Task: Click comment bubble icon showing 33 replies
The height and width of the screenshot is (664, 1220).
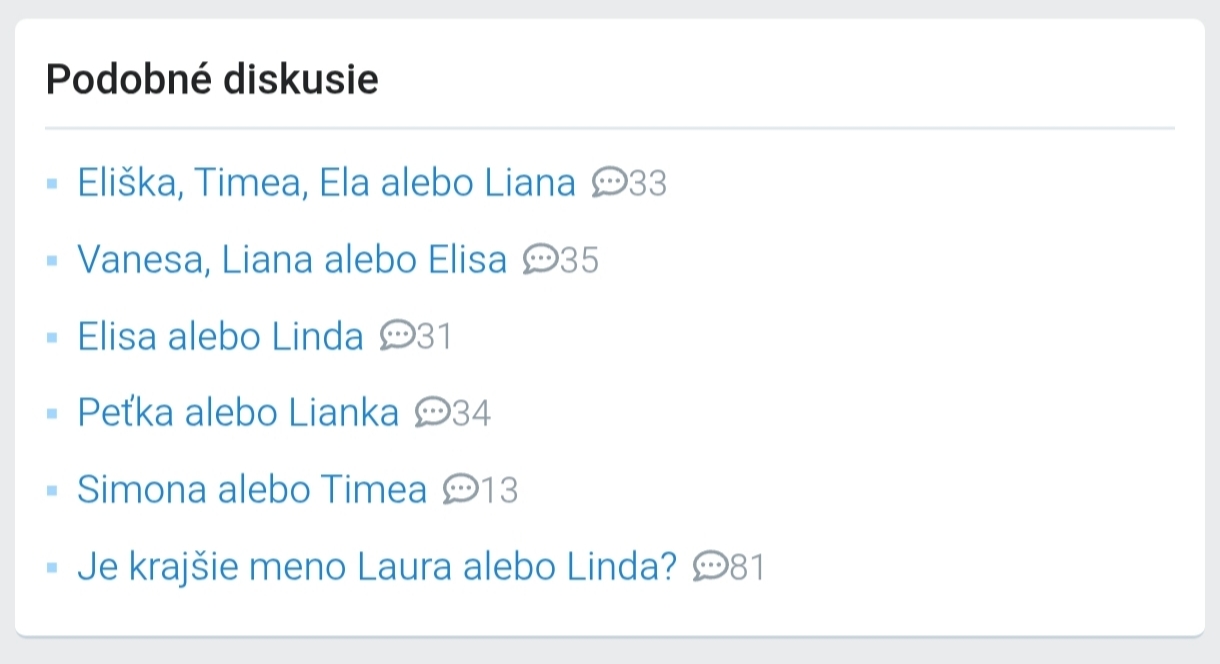Action: (x=609, y=183)
